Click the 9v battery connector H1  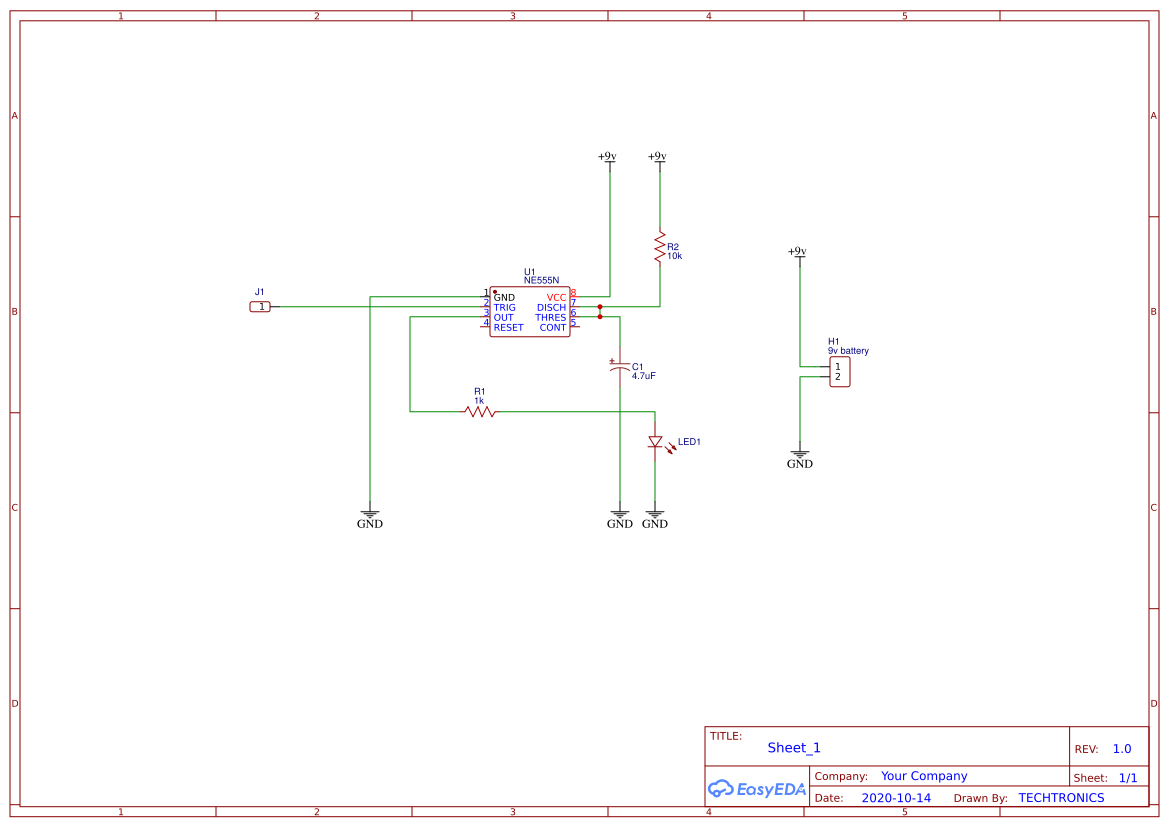pos(838,370)
